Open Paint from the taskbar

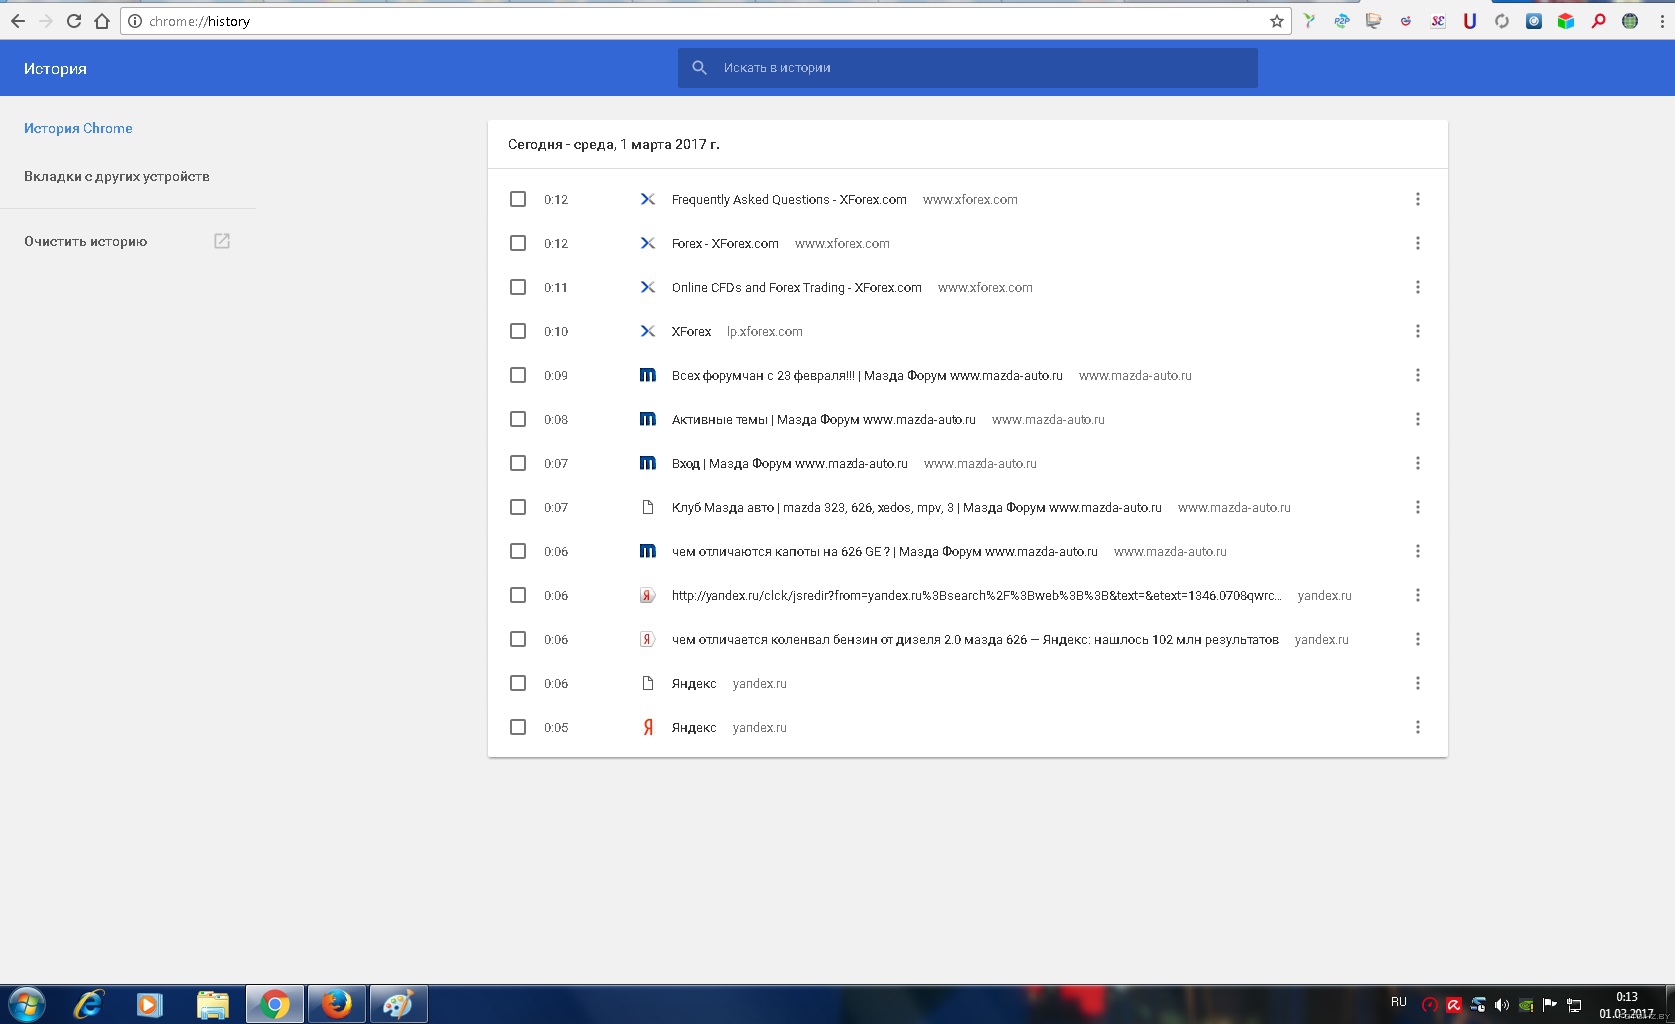tap(398, 1004)
